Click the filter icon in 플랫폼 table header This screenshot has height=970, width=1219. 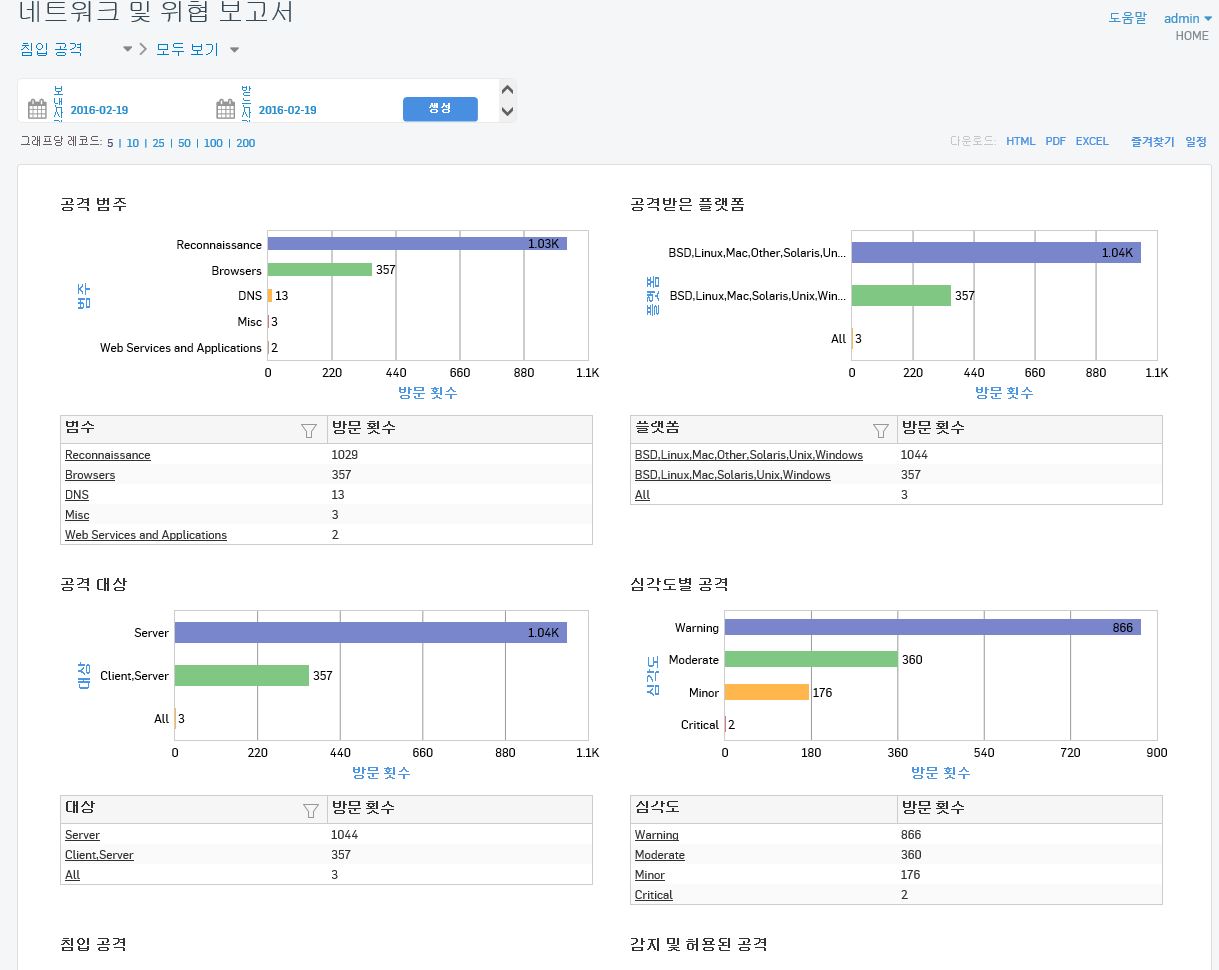pyautogui.click(x=880, y=431)
